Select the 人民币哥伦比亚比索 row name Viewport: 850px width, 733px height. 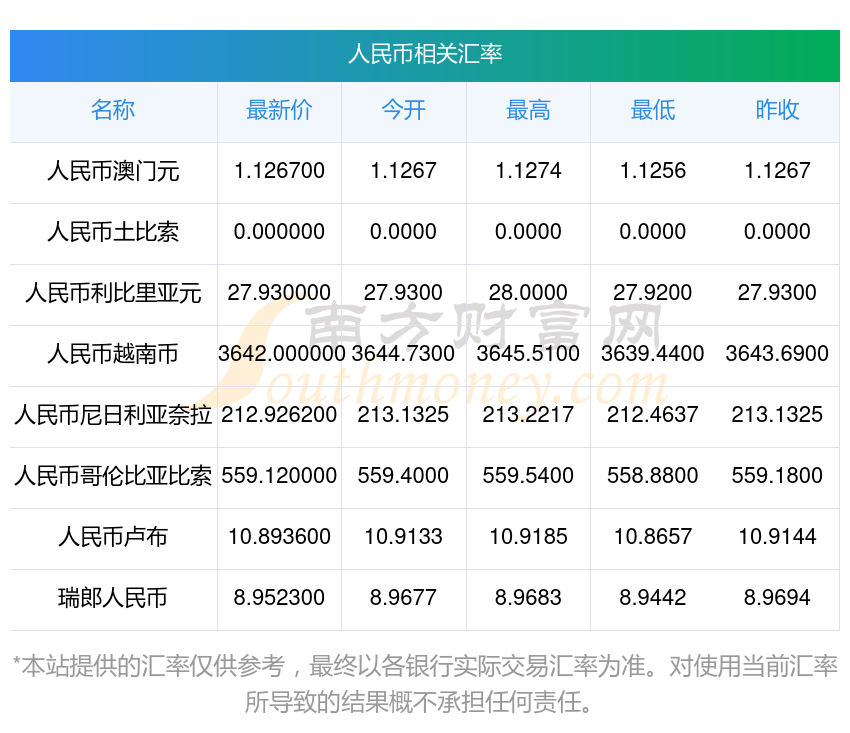coord(113,475)
